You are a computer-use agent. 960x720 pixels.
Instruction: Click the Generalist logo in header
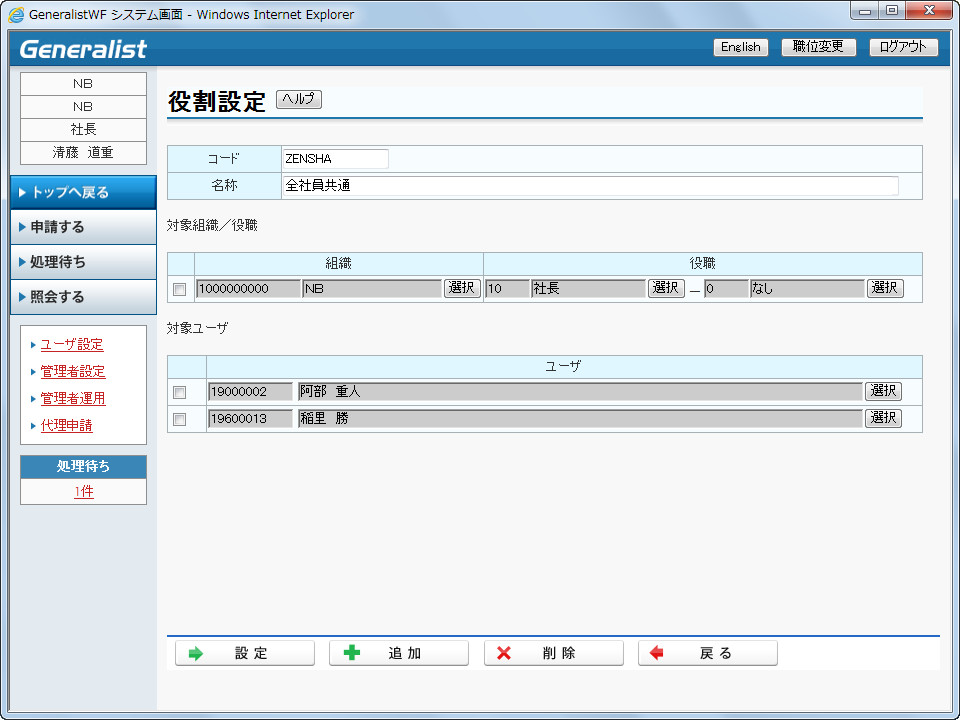coord(83,49)
